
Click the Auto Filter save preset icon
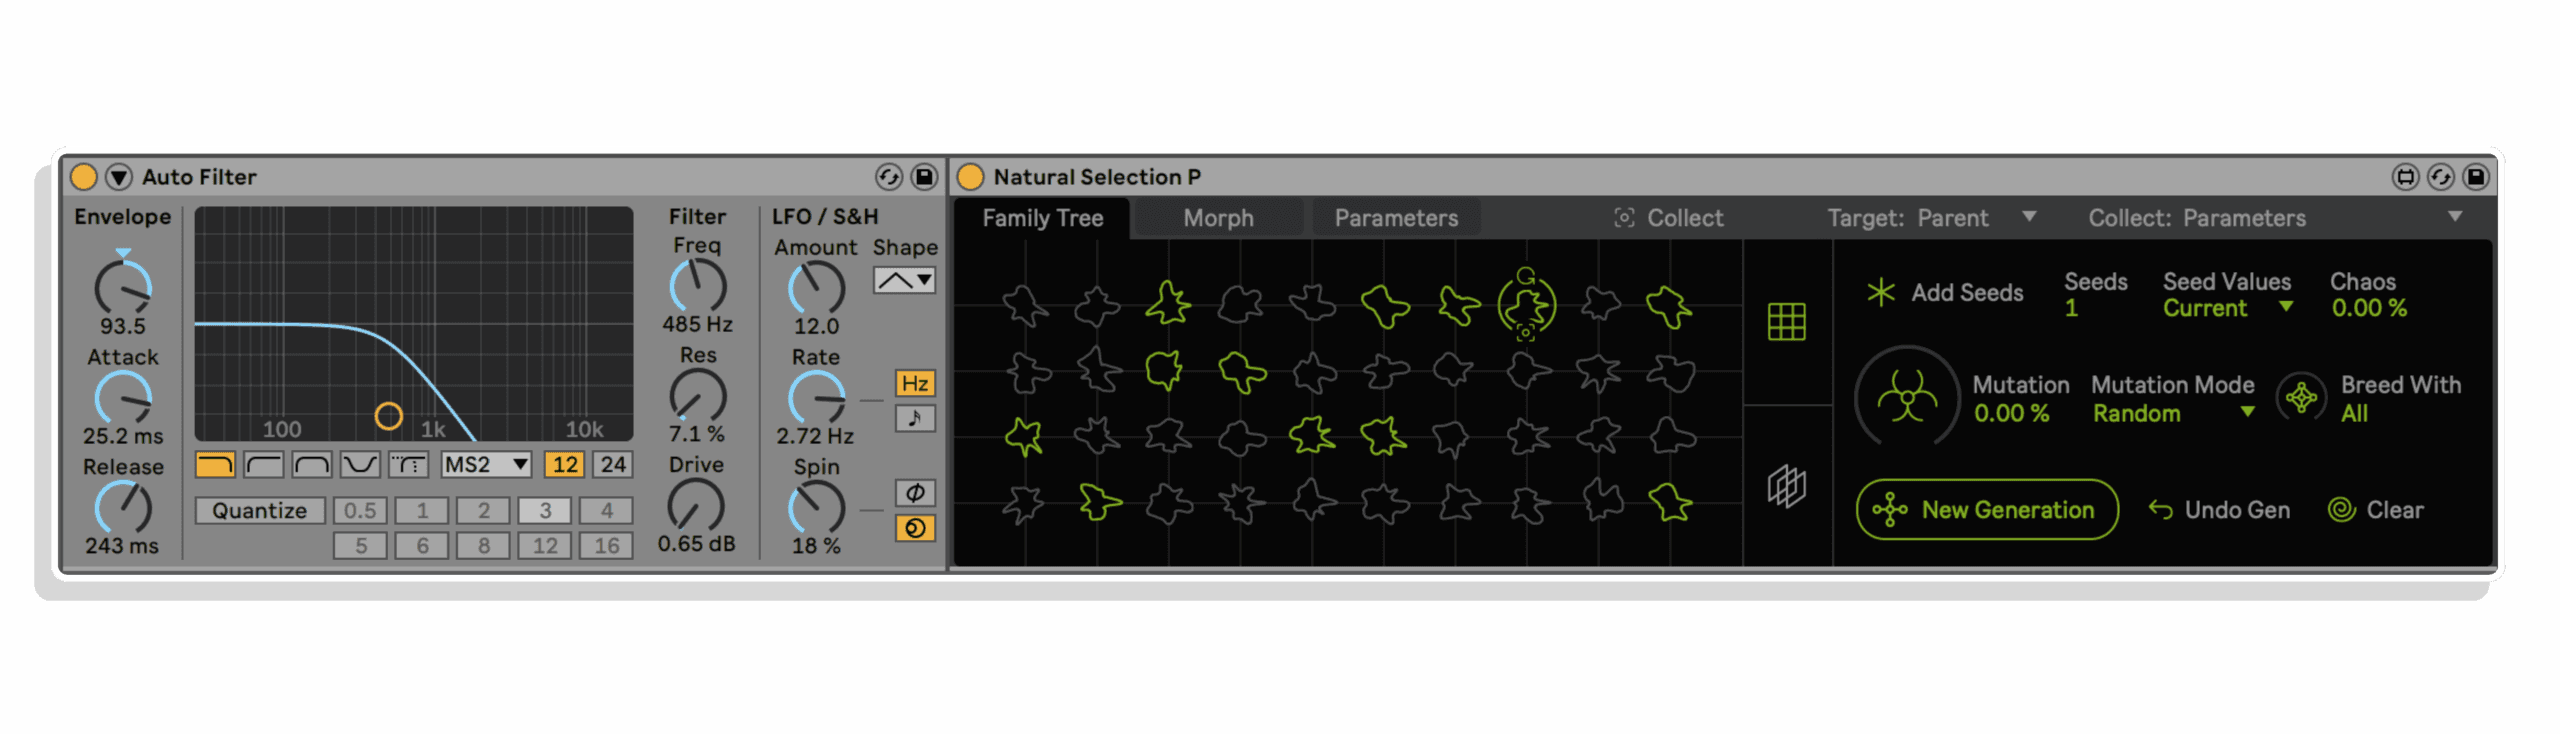[924, 177]
